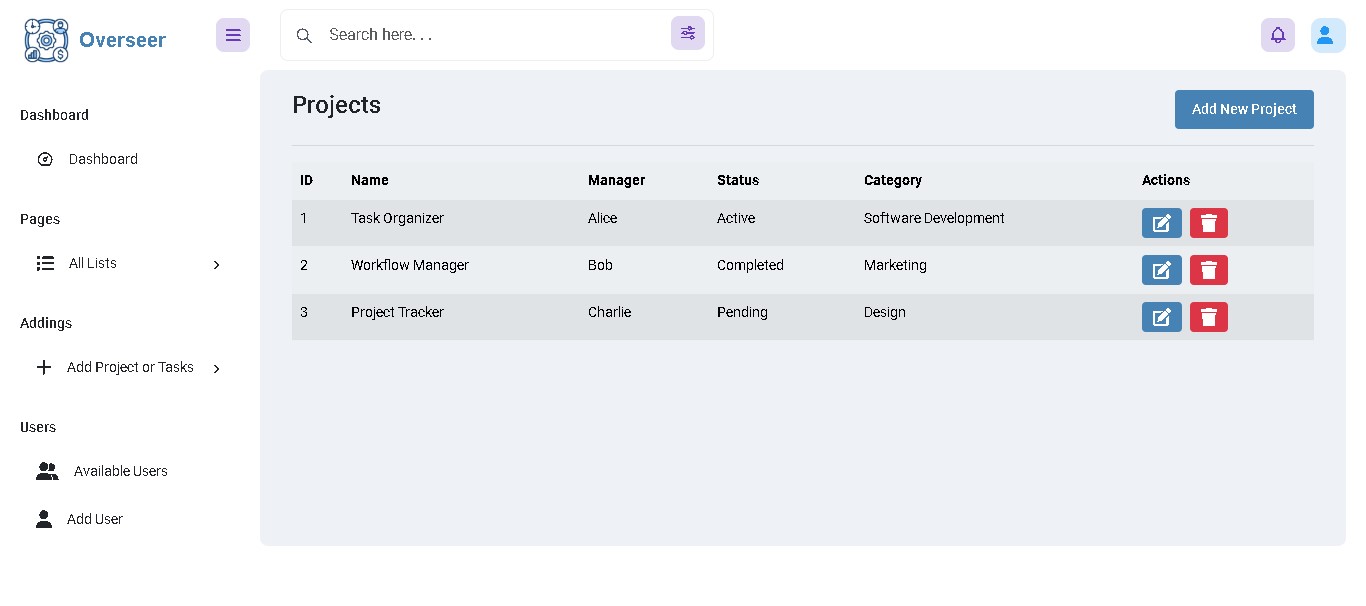The image size is (1366, 606).
Task: Expand Add Project or Tasks chevron
Action: tap(217, 368)
